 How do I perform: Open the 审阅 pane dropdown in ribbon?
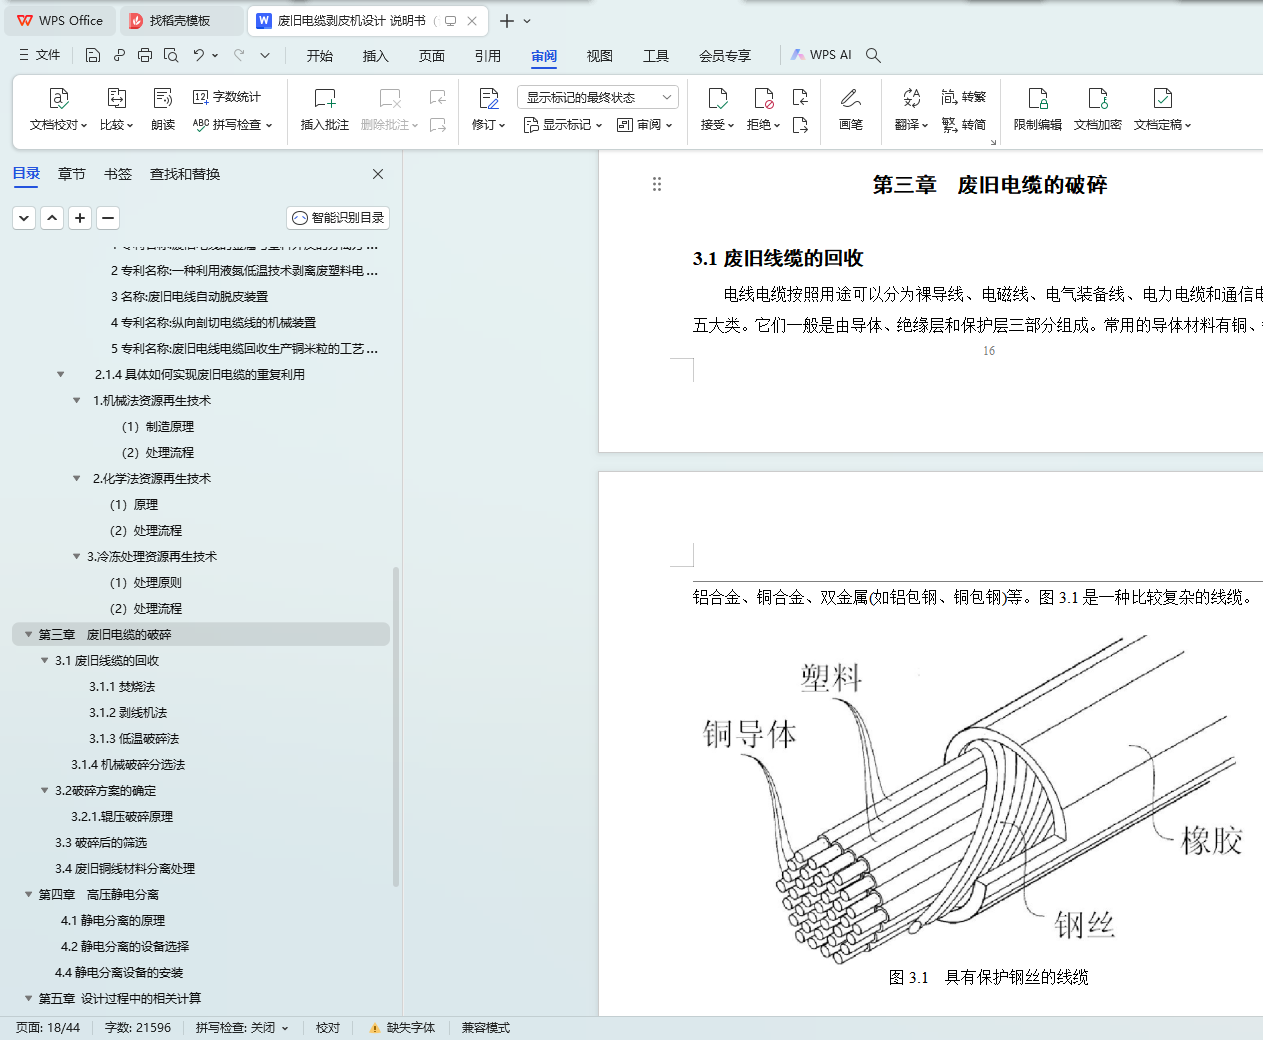click(645, 125)
